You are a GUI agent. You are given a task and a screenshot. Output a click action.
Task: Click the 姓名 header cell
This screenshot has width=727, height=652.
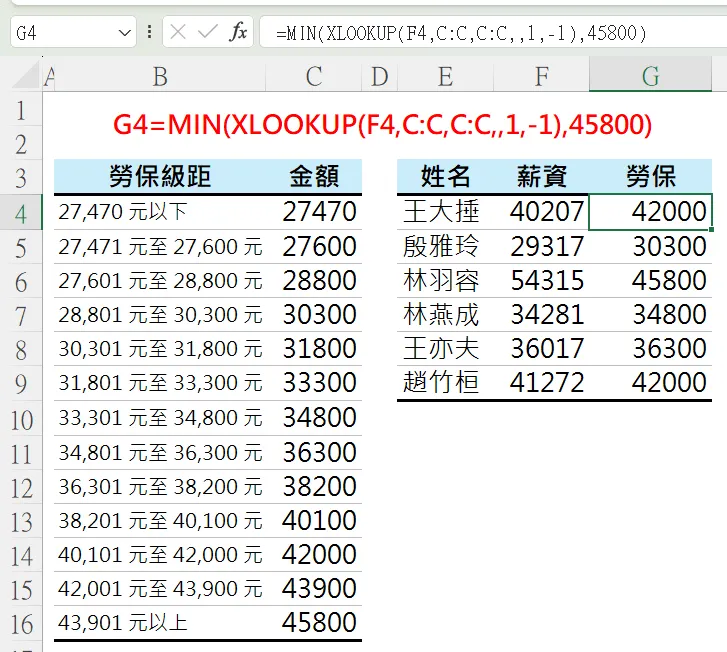tap(445, 176)
